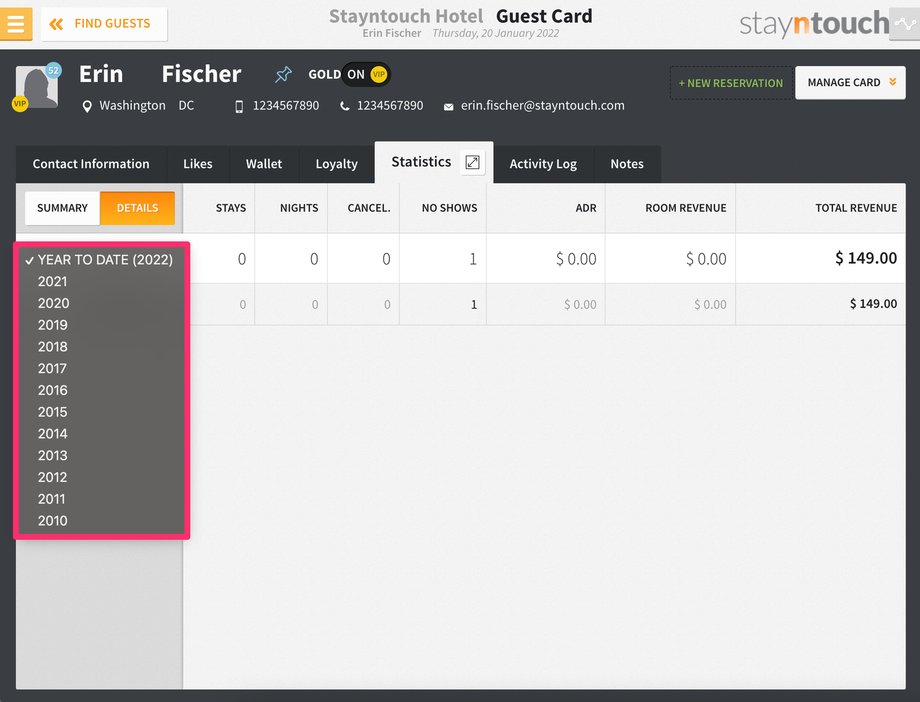Screen dimensions: 920x702
Task: Select 2021 from year list
Action: point(102,281)
